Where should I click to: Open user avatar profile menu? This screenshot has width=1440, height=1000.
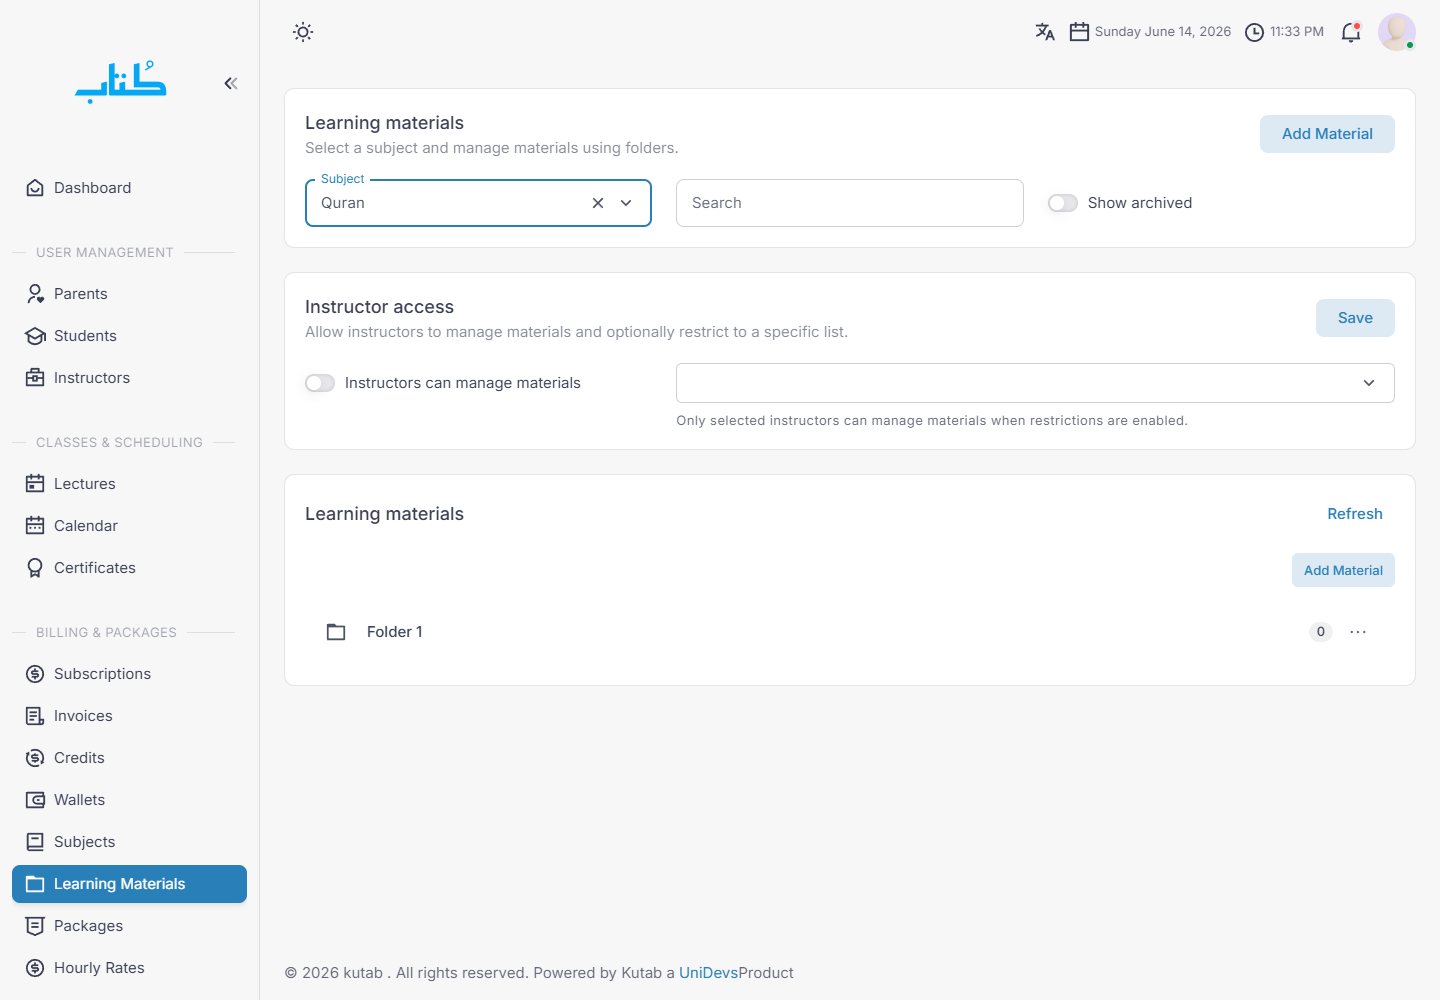point(1397,32)
